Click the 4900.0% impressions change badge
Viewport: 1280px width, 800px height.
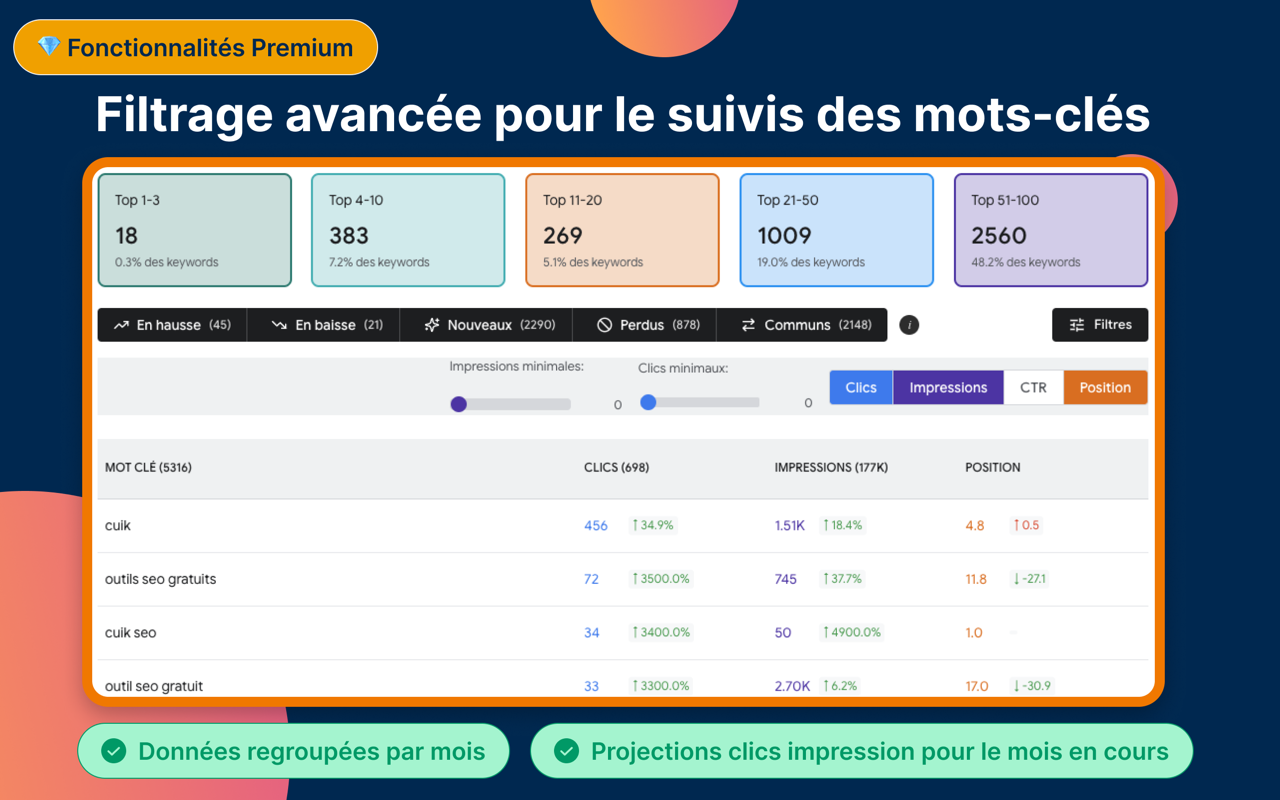pos(852,633)
